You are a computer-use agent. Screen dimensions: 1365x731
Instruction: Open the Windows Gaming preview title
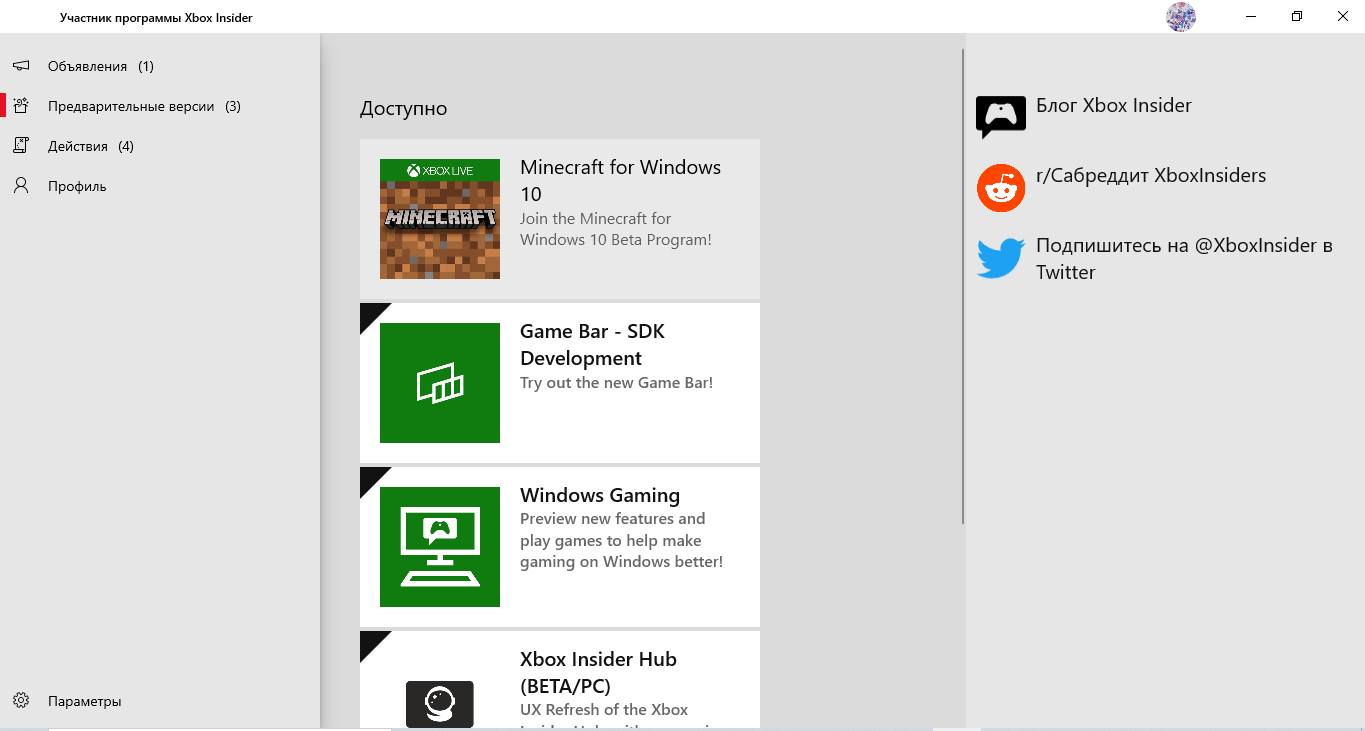[600, 495]
